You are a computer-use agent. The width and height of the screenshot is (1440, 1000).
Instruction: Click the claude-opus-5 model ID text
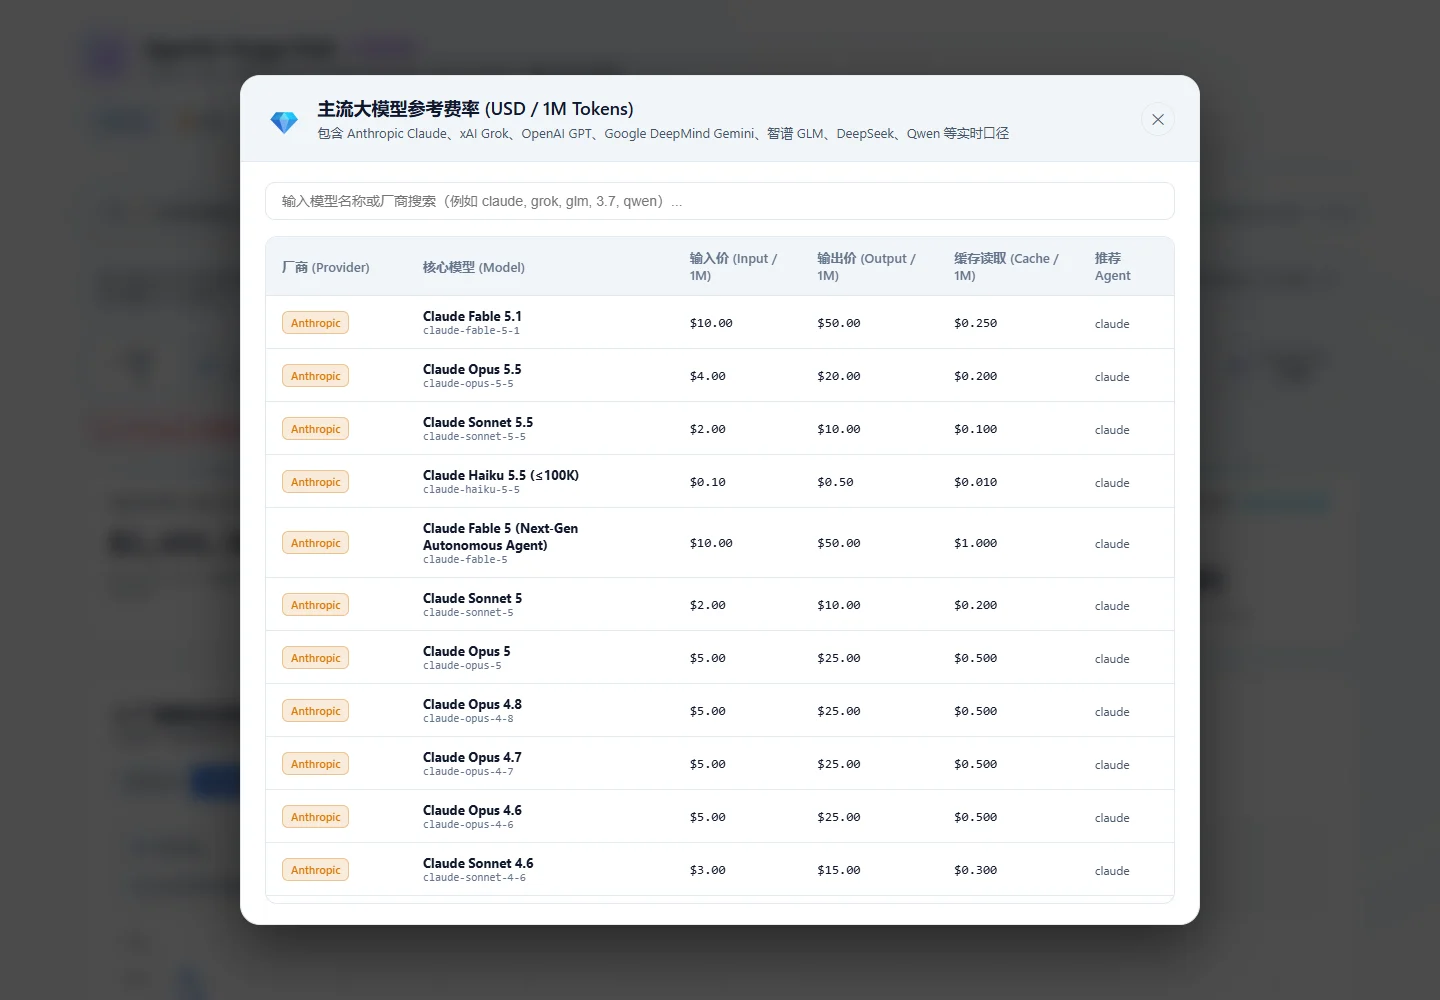point(462,666)
